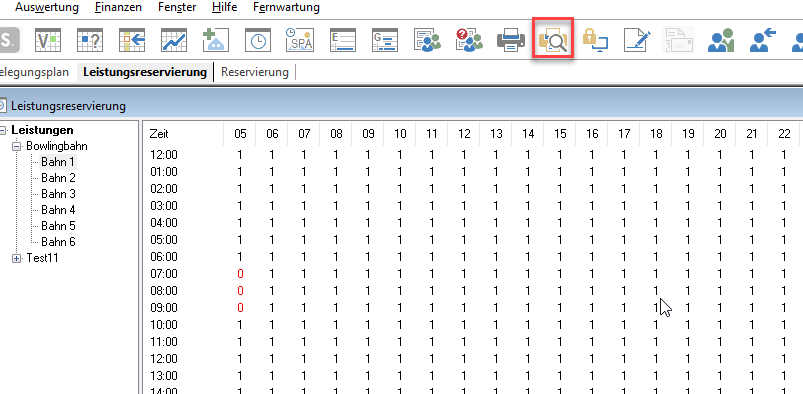Image resolution: width=803 pixels, height=394 pixels.
Task: Click the guest list icon with red question mark
Action: pos(469,40)
